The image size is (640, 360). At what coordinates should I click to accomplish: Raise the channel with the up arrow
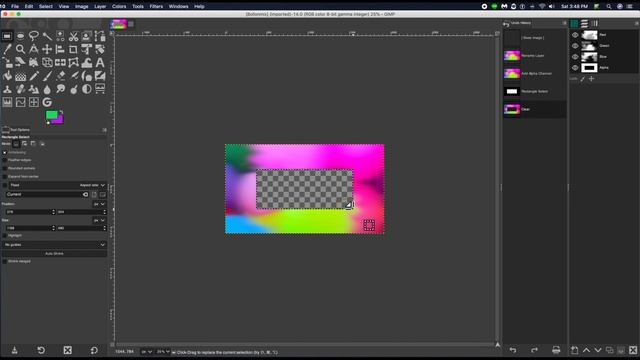coord(586,350)
